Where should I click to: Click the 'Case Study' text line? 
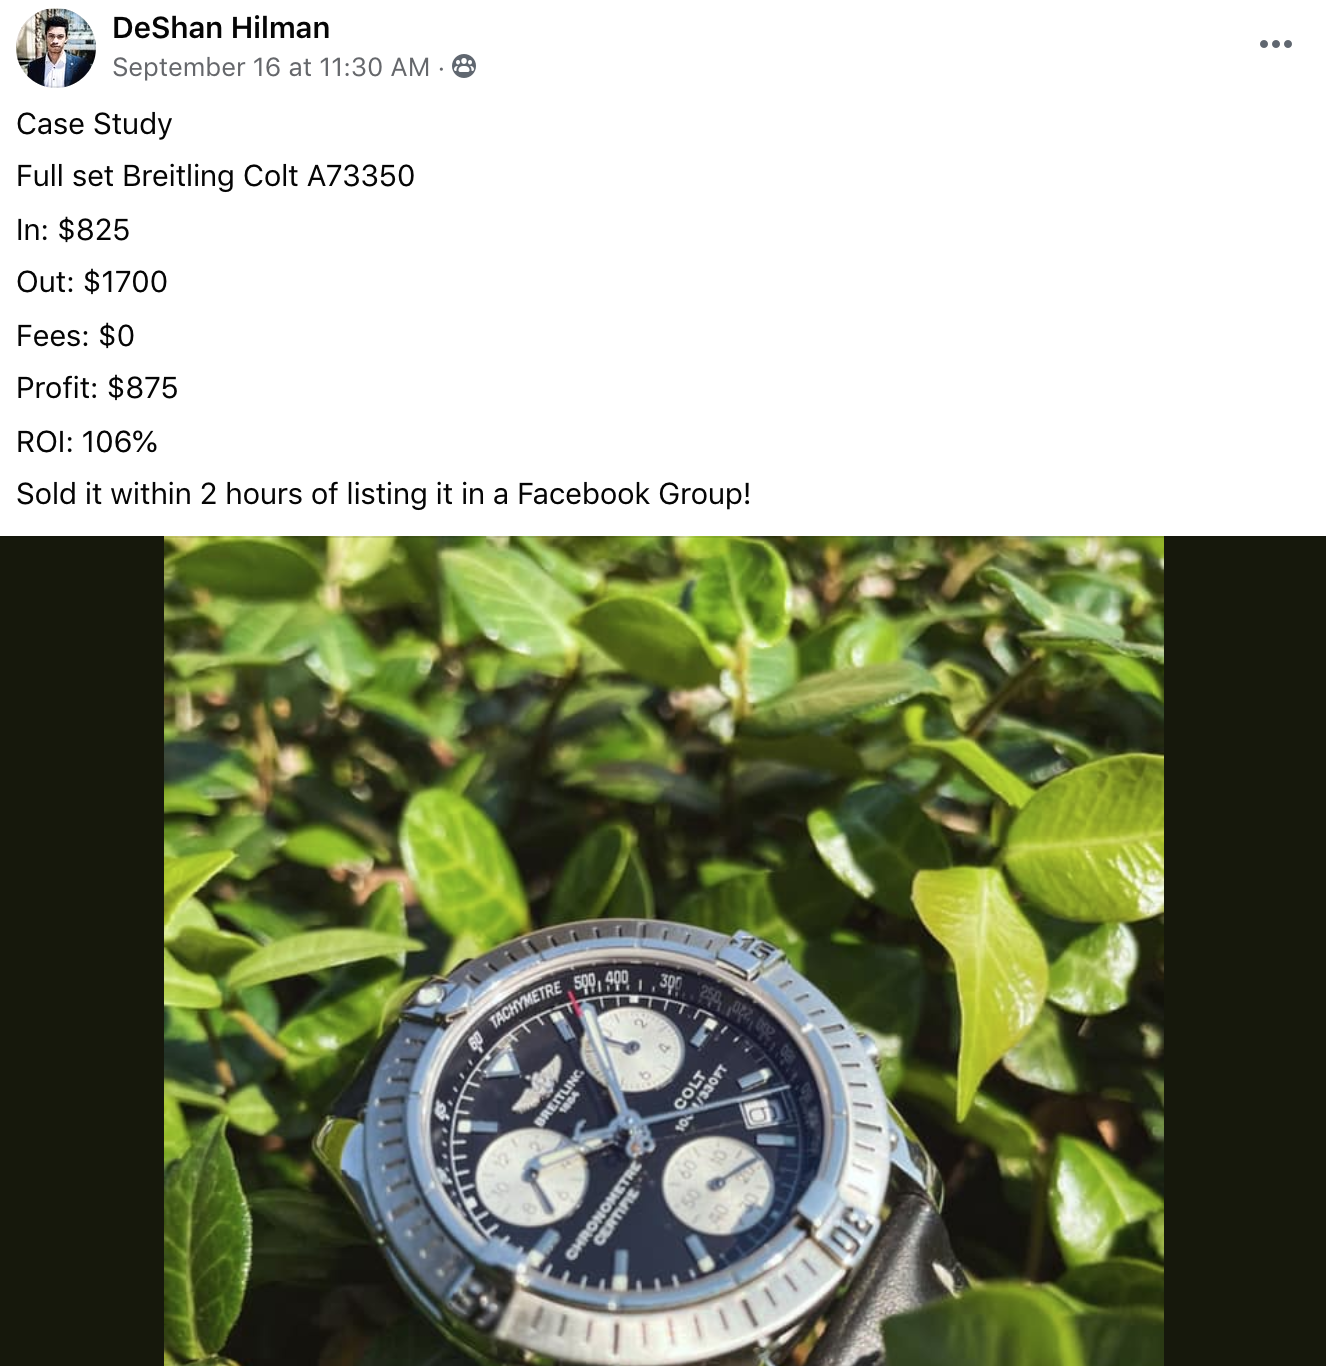click(94, 124)
